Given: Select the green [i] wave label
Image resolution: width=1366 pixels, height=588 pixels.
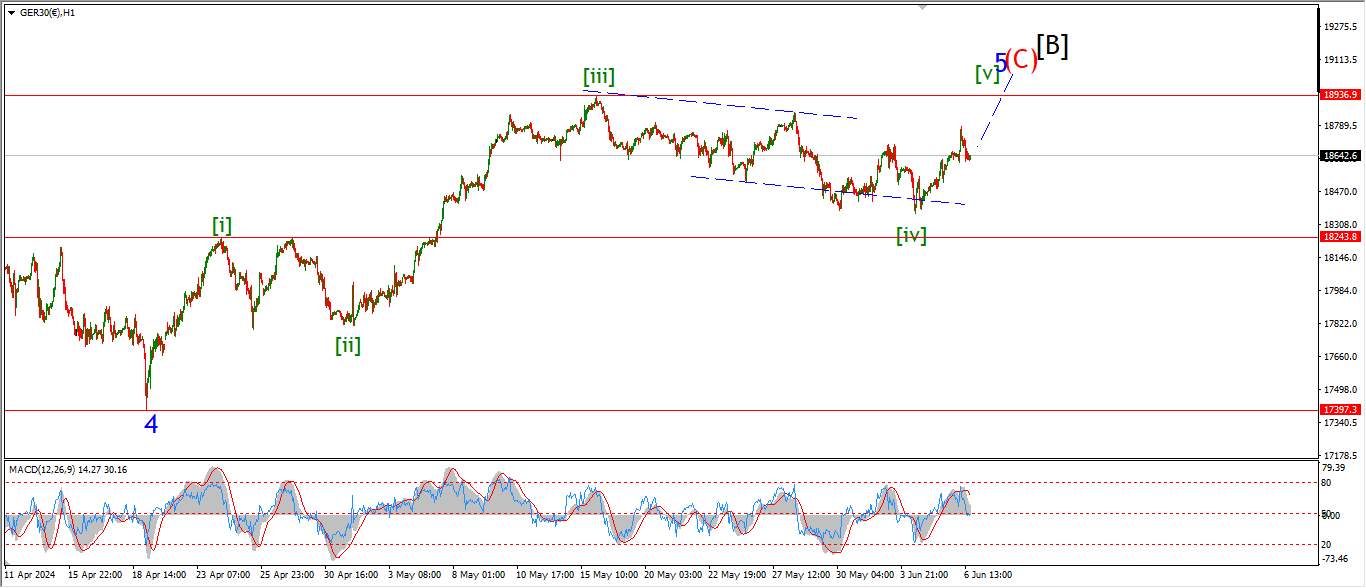Looking at the screenshot, I should tap(222, 226).
